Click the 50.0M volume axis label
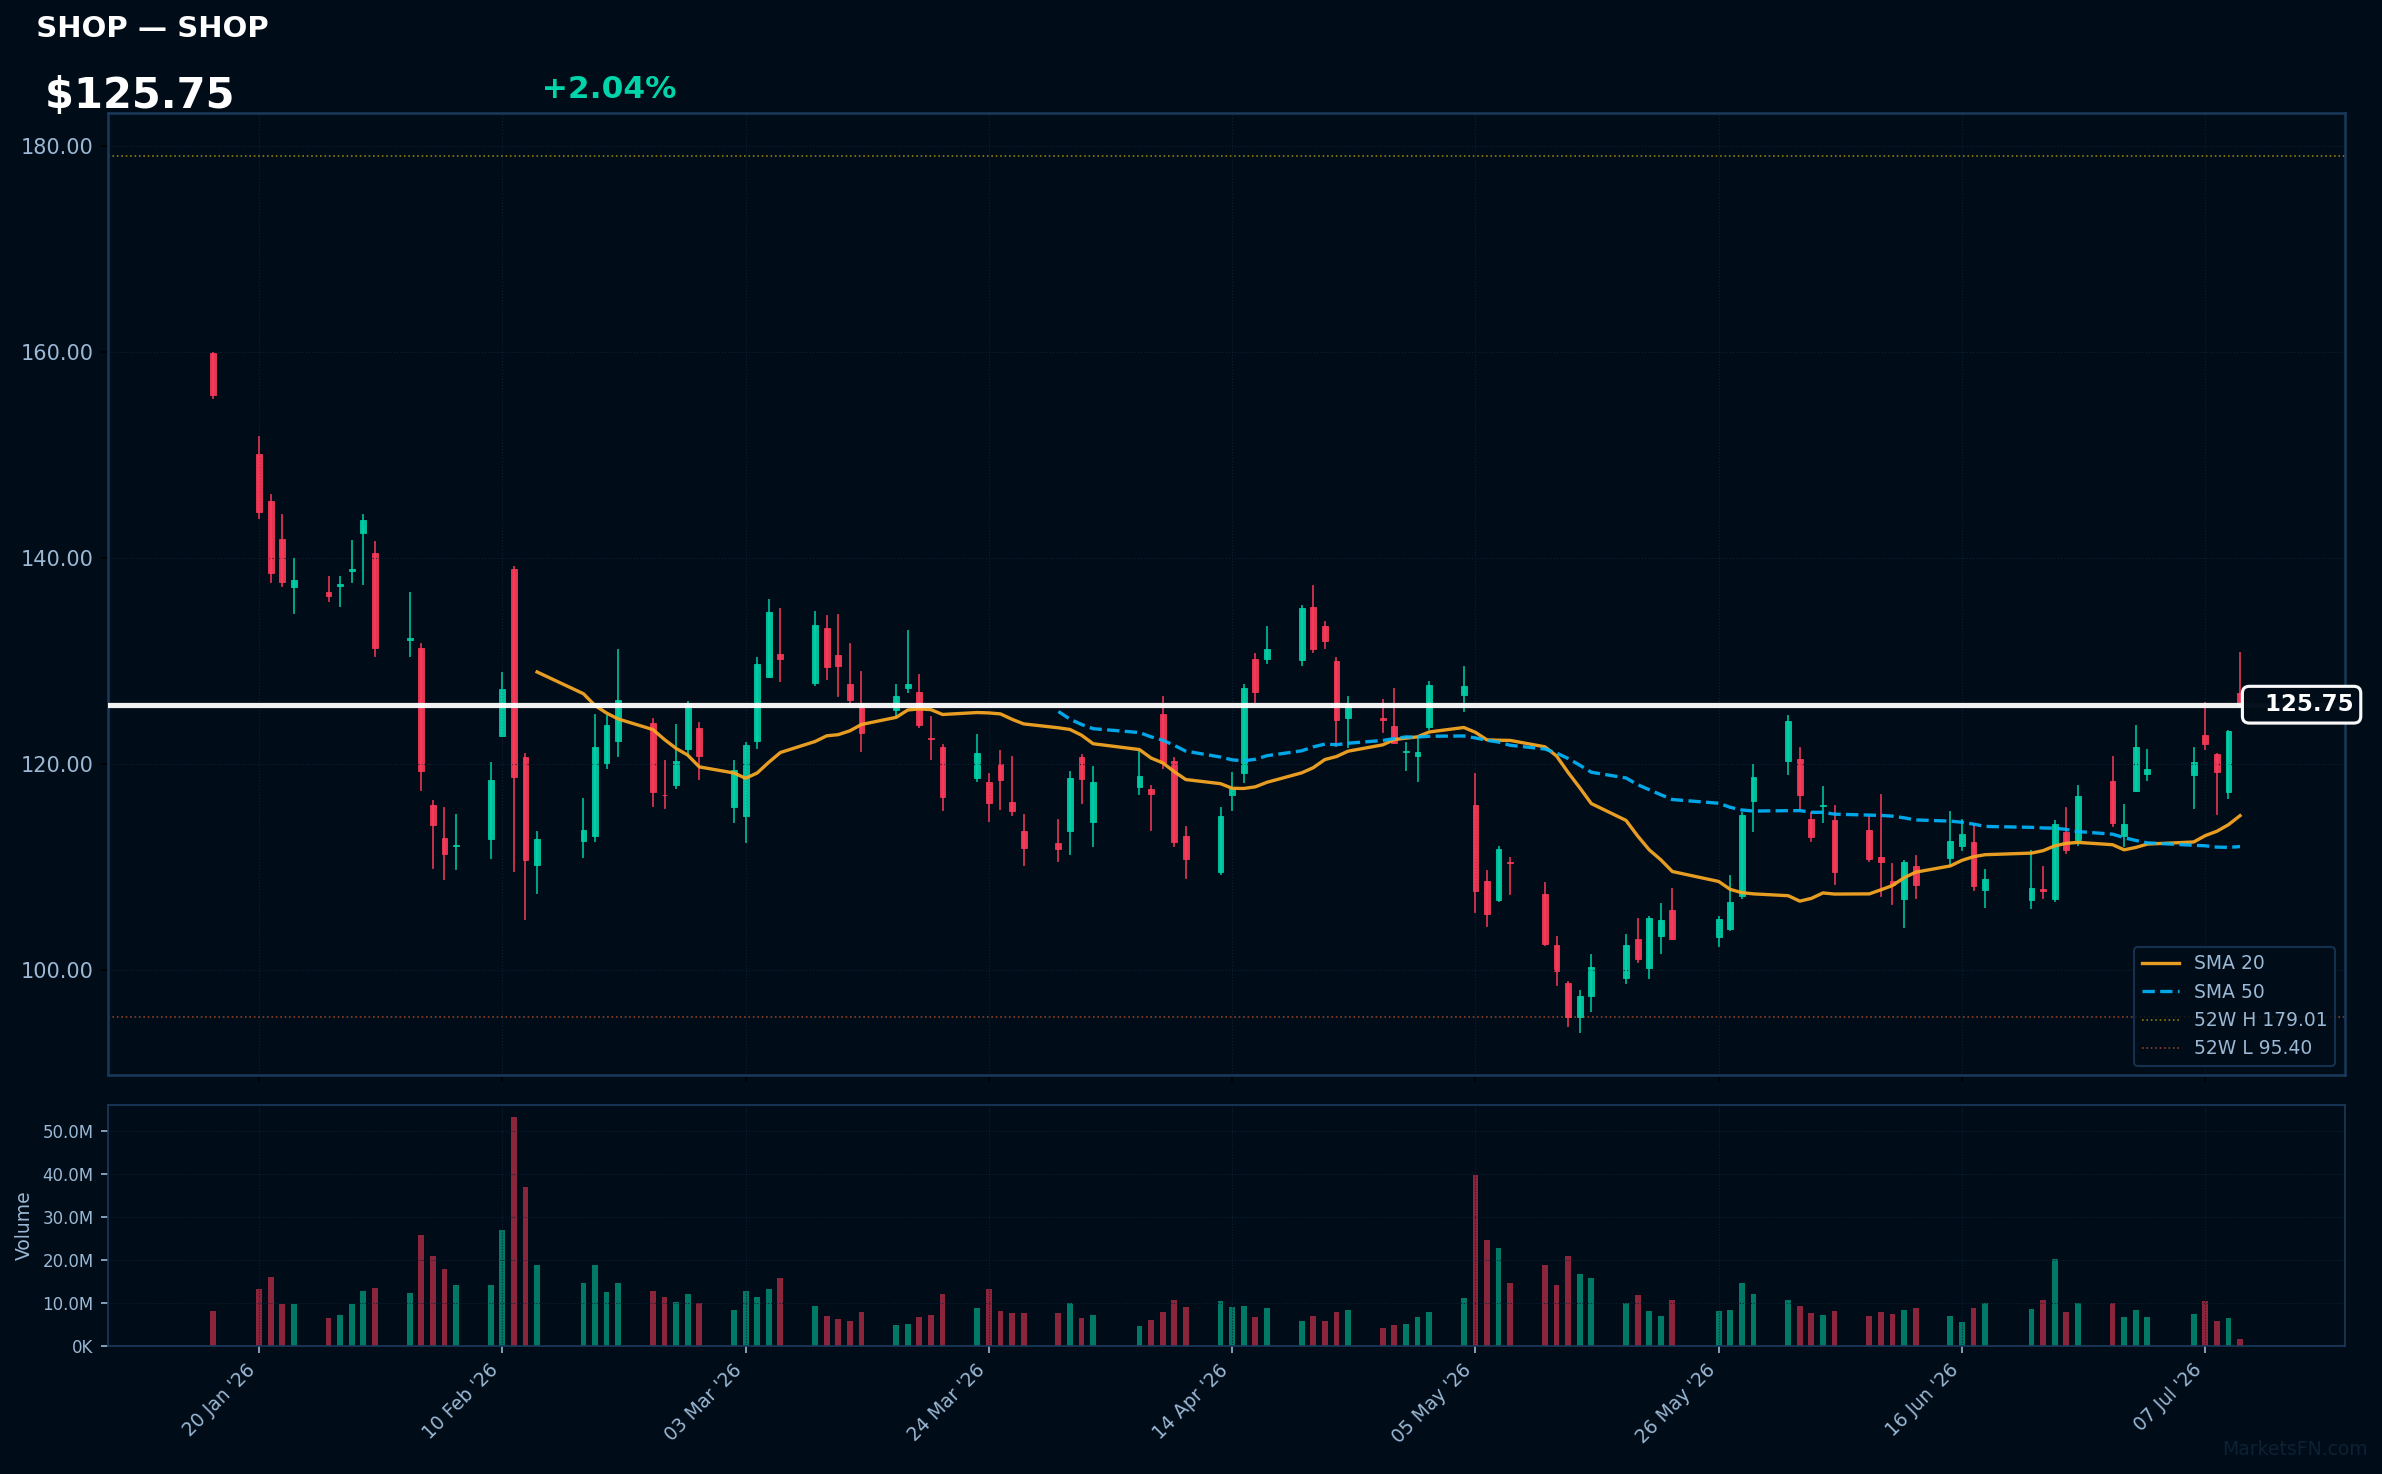Viewport: 2382px width, 1474px height. point(68,1132)
